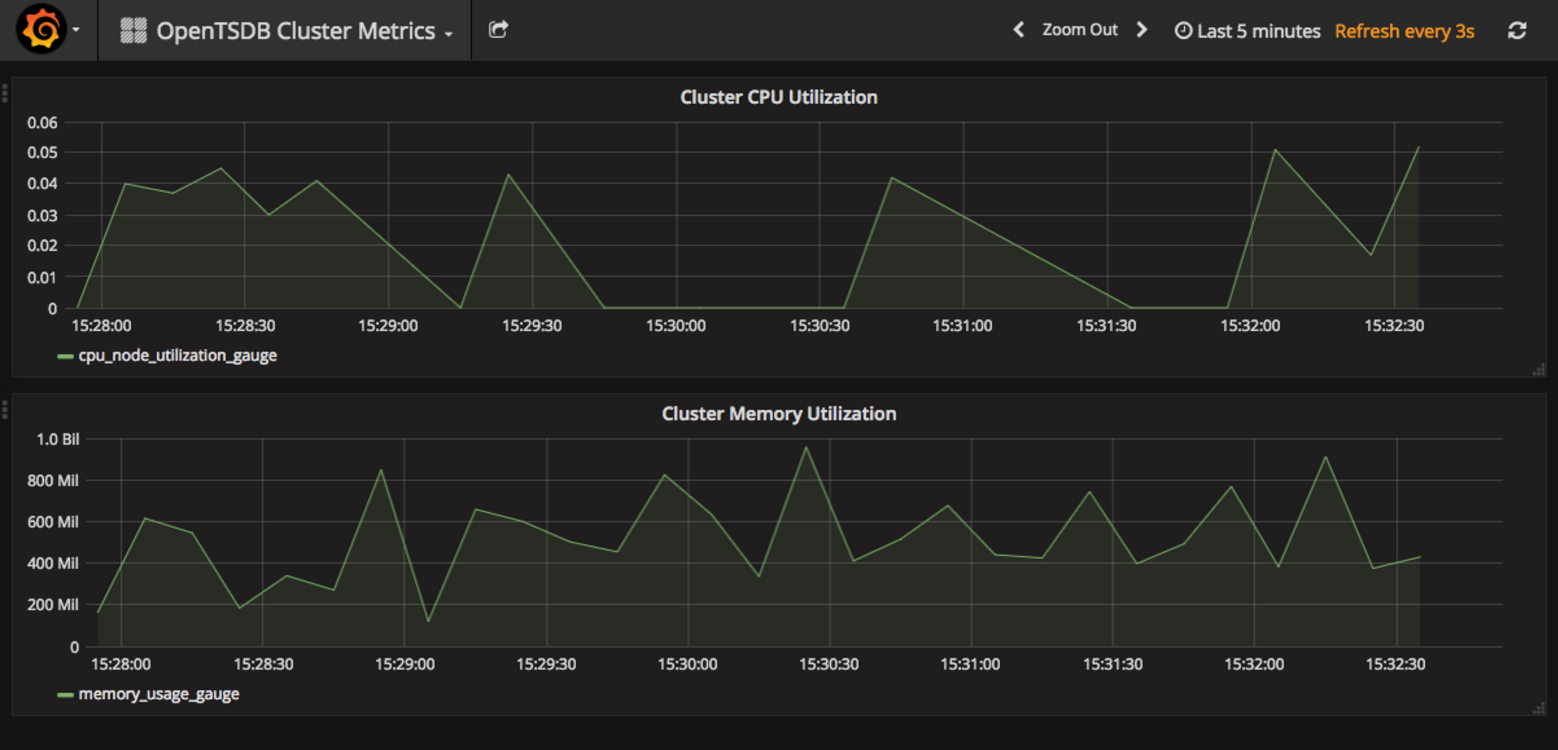Open color picker for cpu_node_utilization_gauge legend line

(x=66, y=356)
